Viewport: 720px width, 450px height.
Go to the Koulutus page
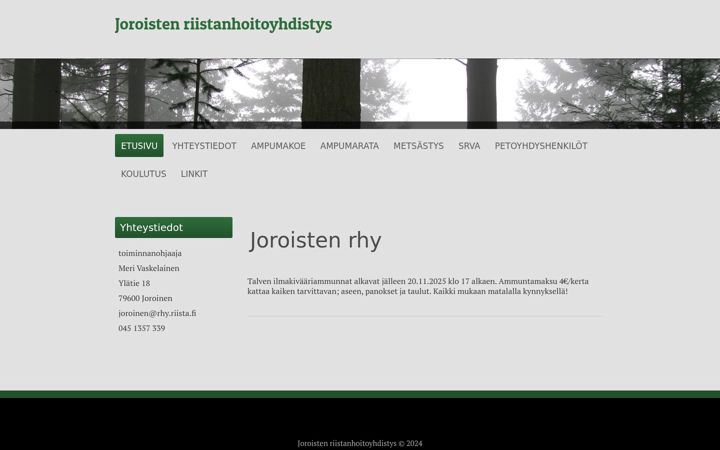pyautogui.click(x=143, y=174)
